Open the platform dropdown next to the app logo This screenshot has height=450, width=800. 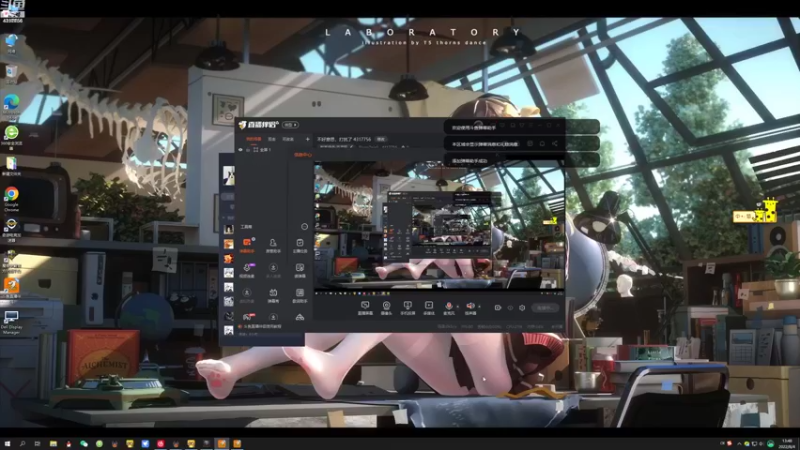pyautogui.click(x=290, y=124)
